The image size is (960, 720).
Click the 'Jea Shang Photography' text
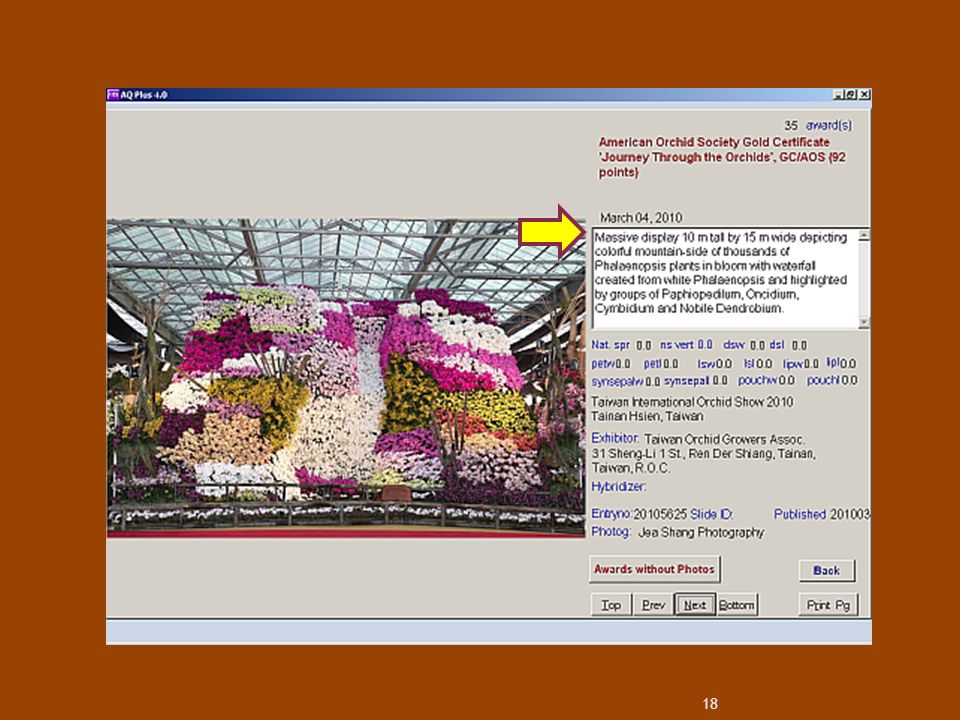click(701, 532)
